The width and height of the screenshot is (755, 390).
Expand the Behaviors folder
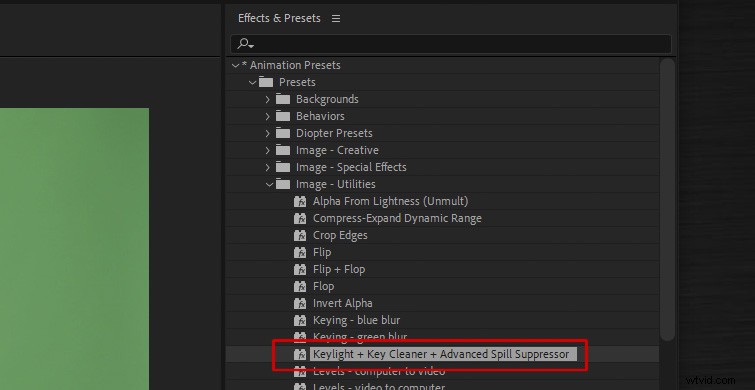[x=268, y=117]
